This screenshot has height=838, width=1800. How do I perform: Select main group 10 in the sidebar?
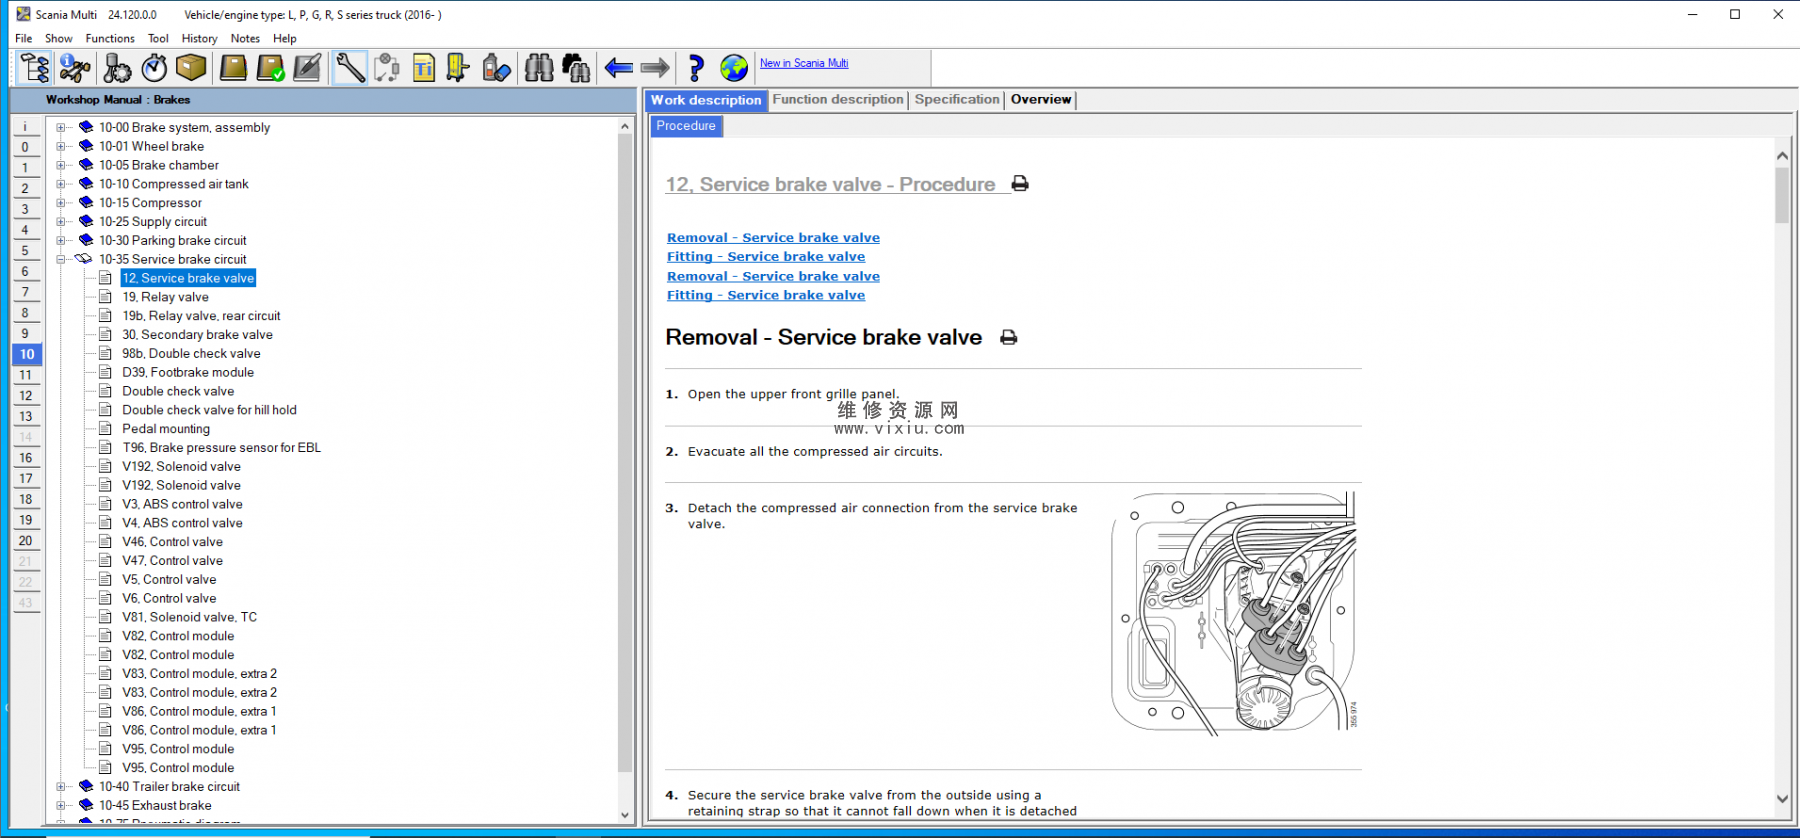(26, 354)
